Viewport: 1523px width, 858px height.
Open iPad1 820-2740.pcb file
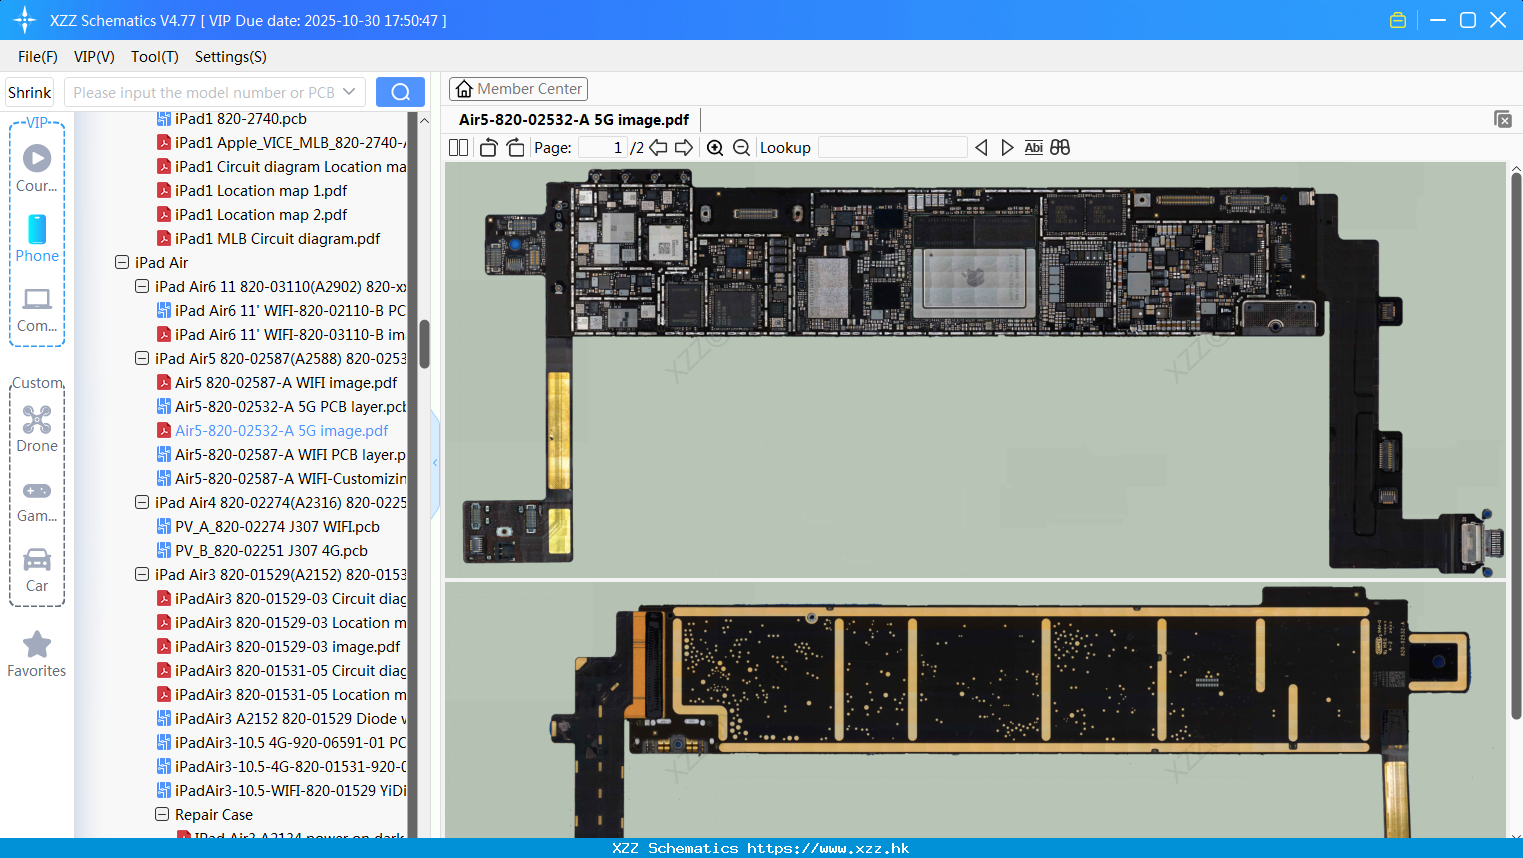241,119
